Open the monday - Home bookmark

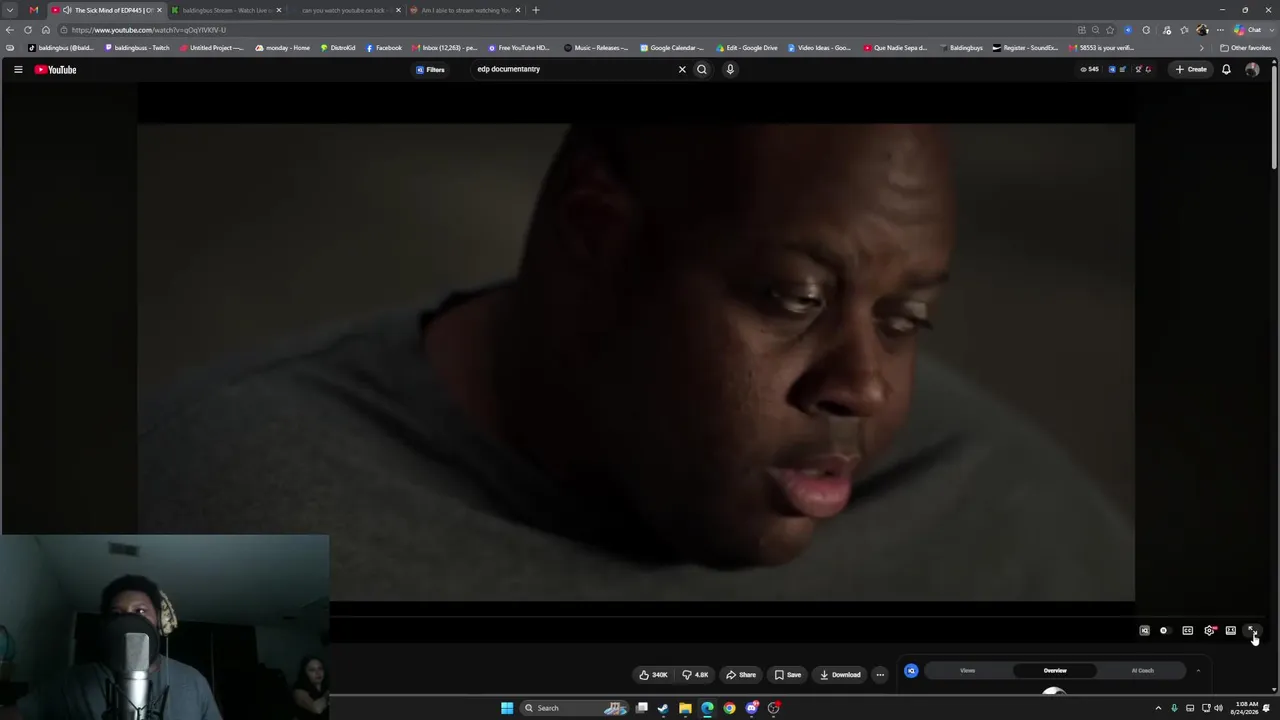pos(283,48)
